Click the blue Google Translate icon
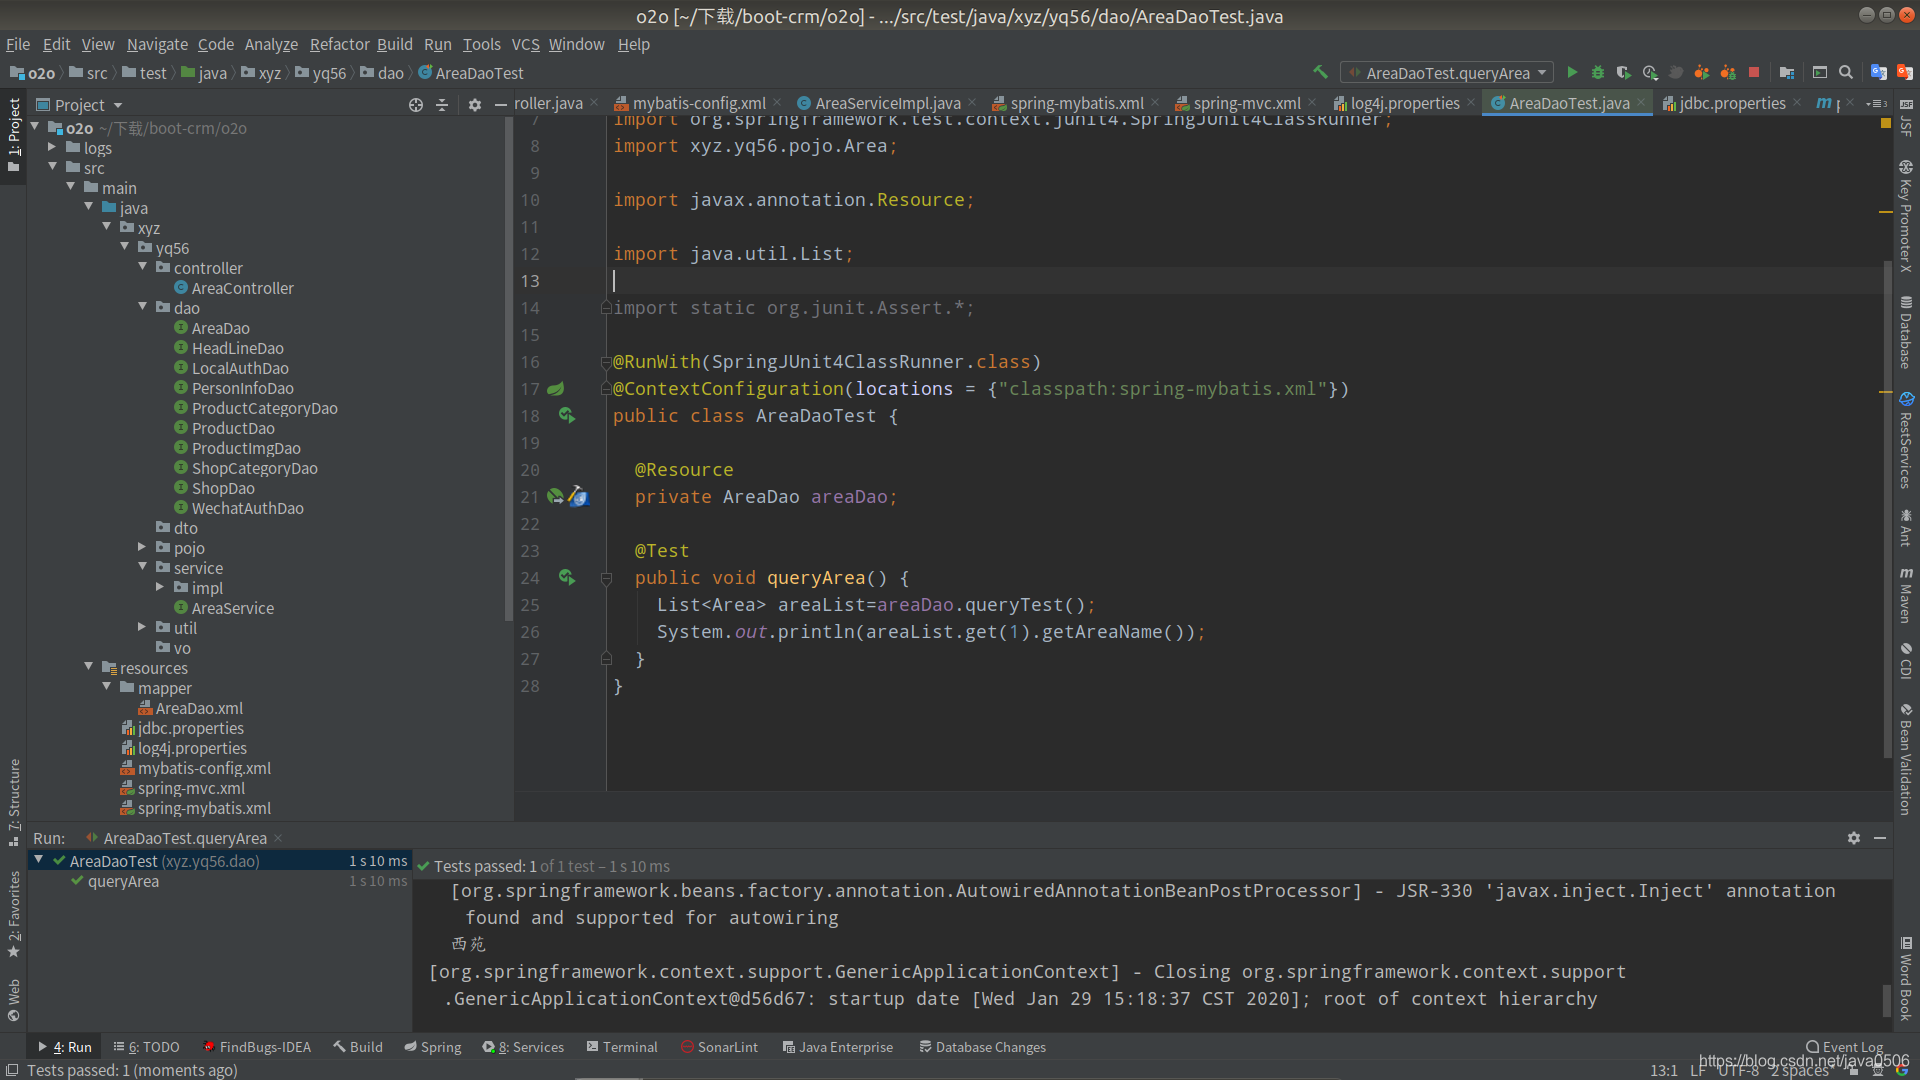This screenshot has width=1920, height=1080. tap(1879, 72)
